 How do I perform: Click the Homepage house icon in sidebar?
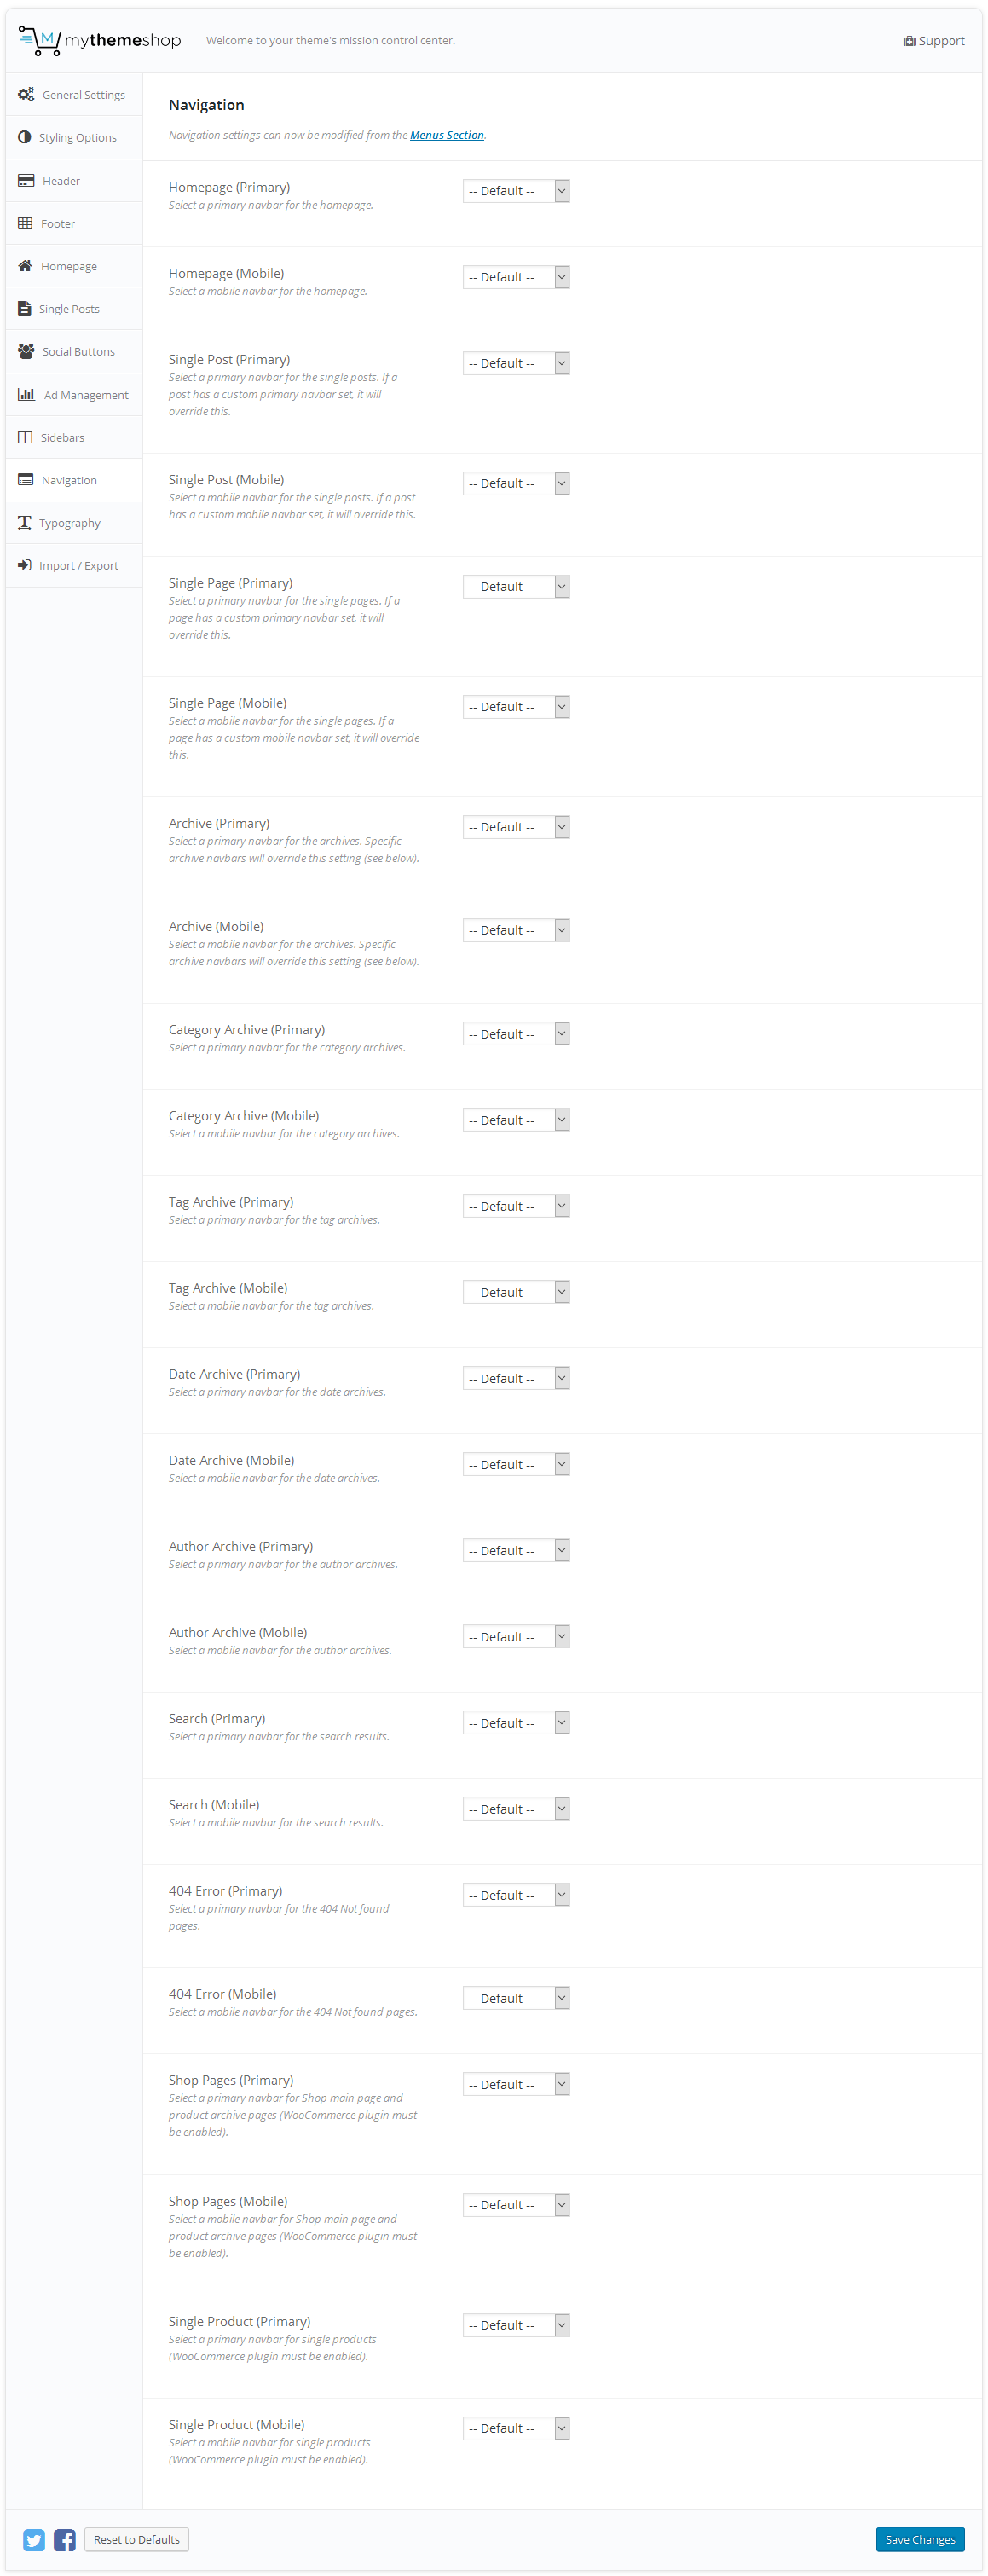tap(25, 266)
